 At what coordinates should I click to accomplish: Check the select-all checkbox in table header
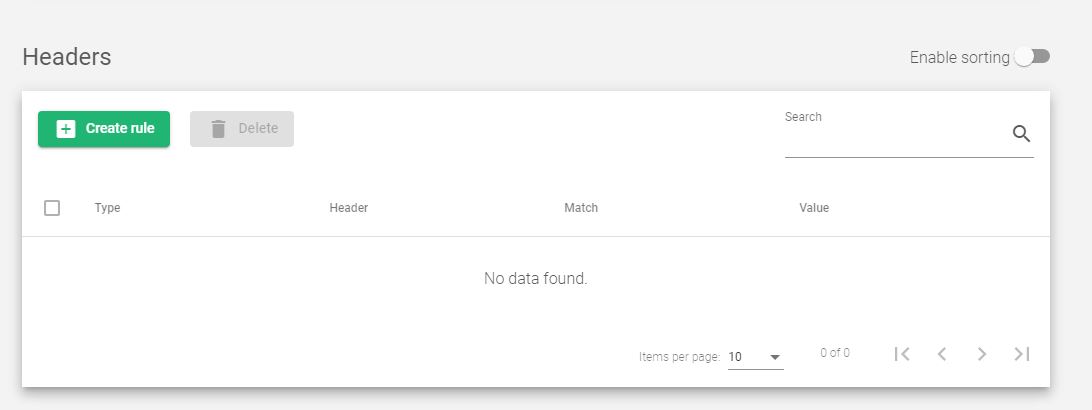52,207
